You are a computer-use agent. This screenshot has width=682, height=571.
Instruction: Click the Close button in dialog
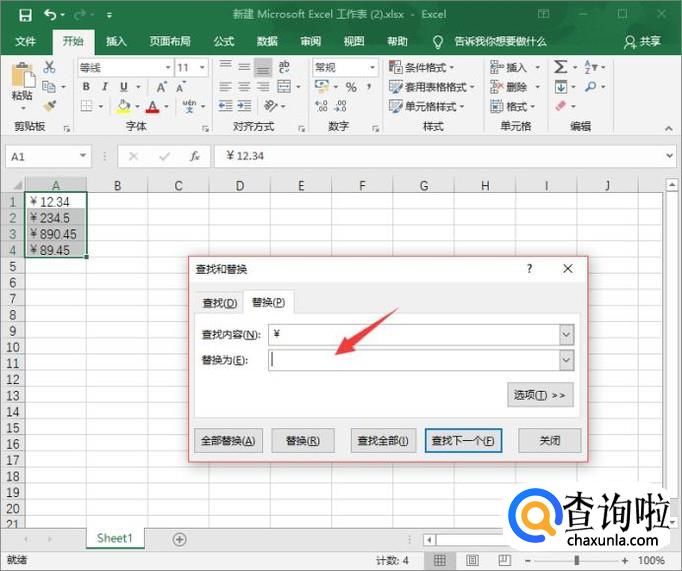tap(549, 441)
